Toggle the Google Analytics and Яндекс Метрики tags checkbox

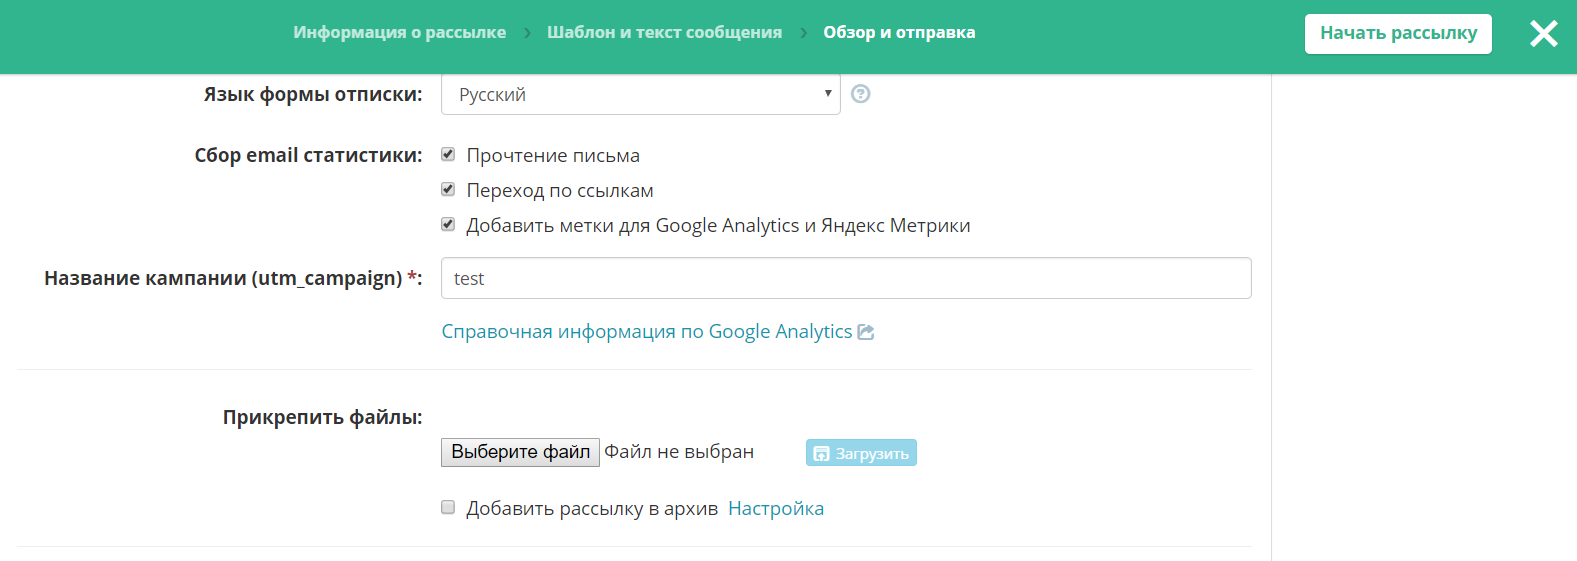click(x=448, y=225)
